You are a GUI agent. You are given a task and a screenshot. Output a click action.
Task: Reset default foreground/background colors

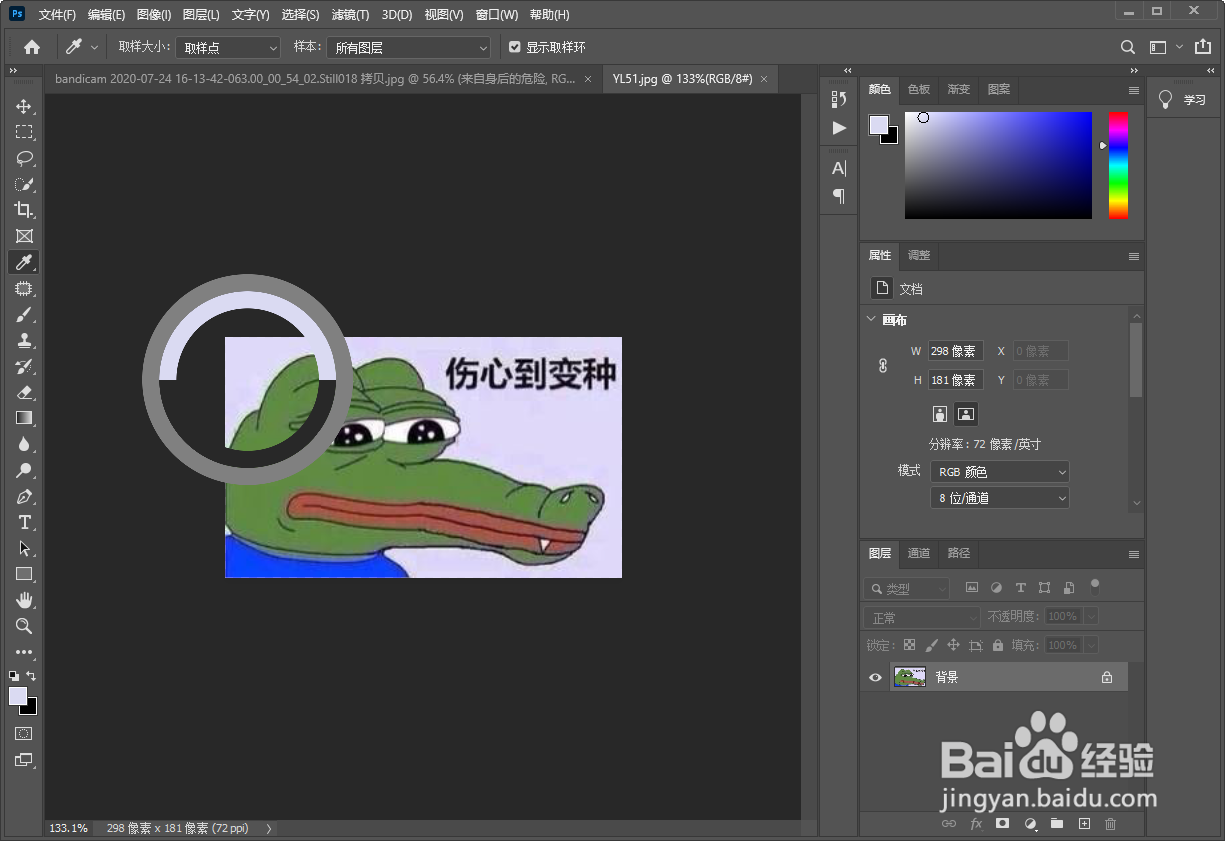(14, 677)
